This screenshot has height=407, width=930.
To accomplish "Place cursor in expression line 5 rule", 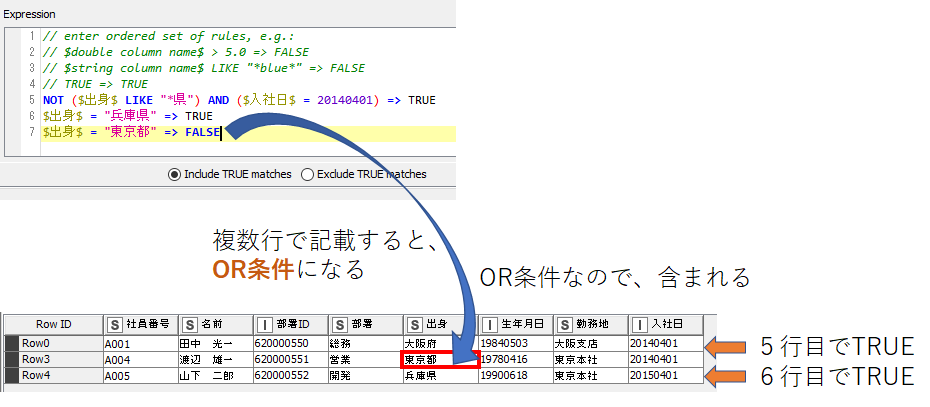I will [239, 100].
